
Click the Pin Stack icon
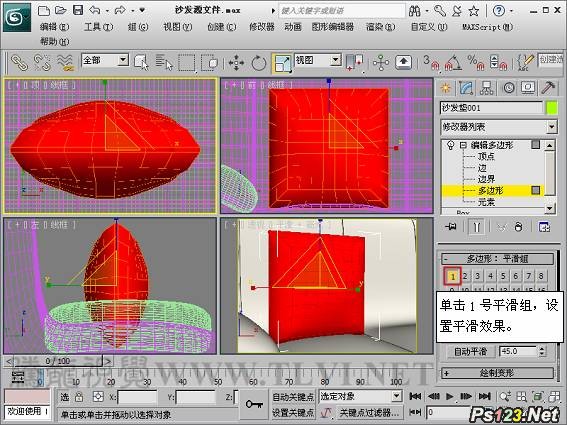[451, 227]
